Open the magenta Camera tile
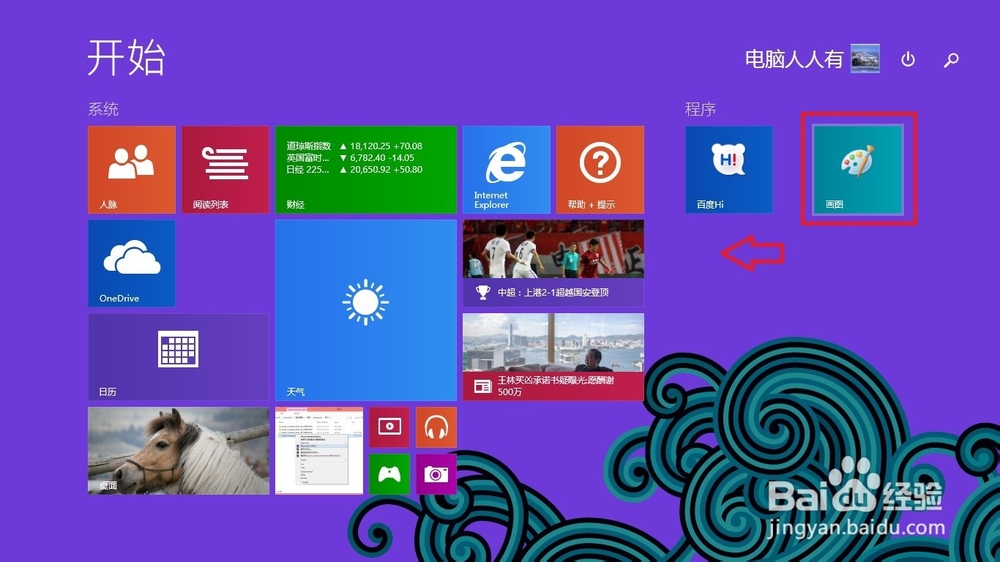This screenshot has height=562, width=1000. 436,474
